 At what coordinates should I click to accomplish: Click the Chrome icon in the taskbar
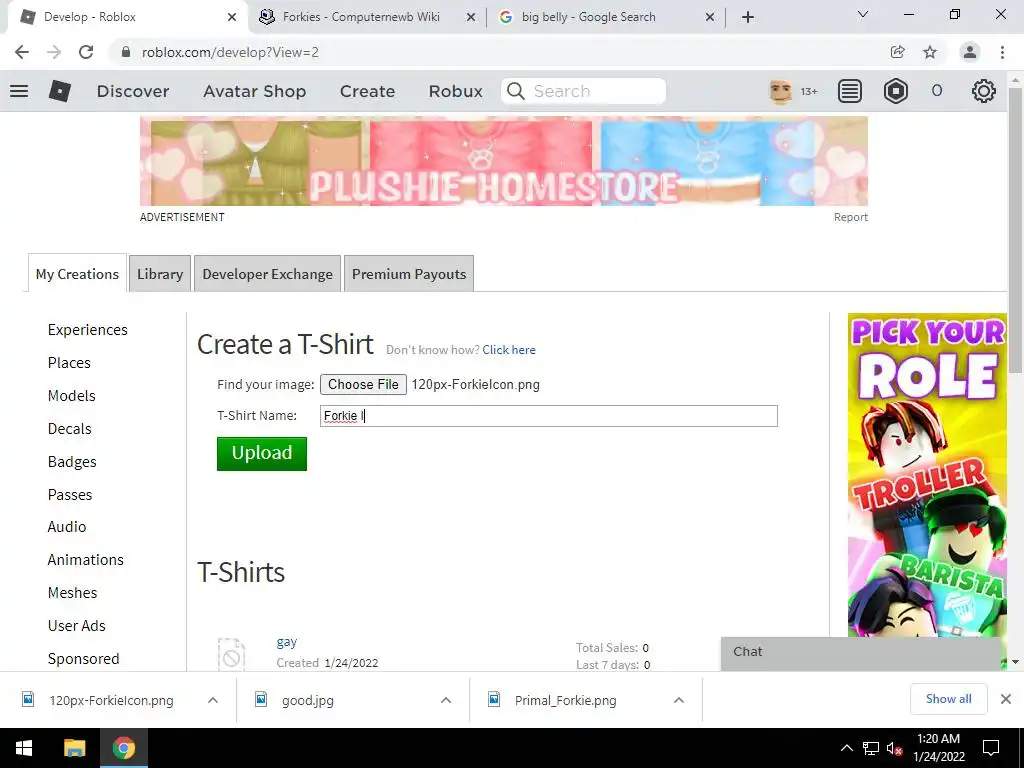click(x=123, y=748)
